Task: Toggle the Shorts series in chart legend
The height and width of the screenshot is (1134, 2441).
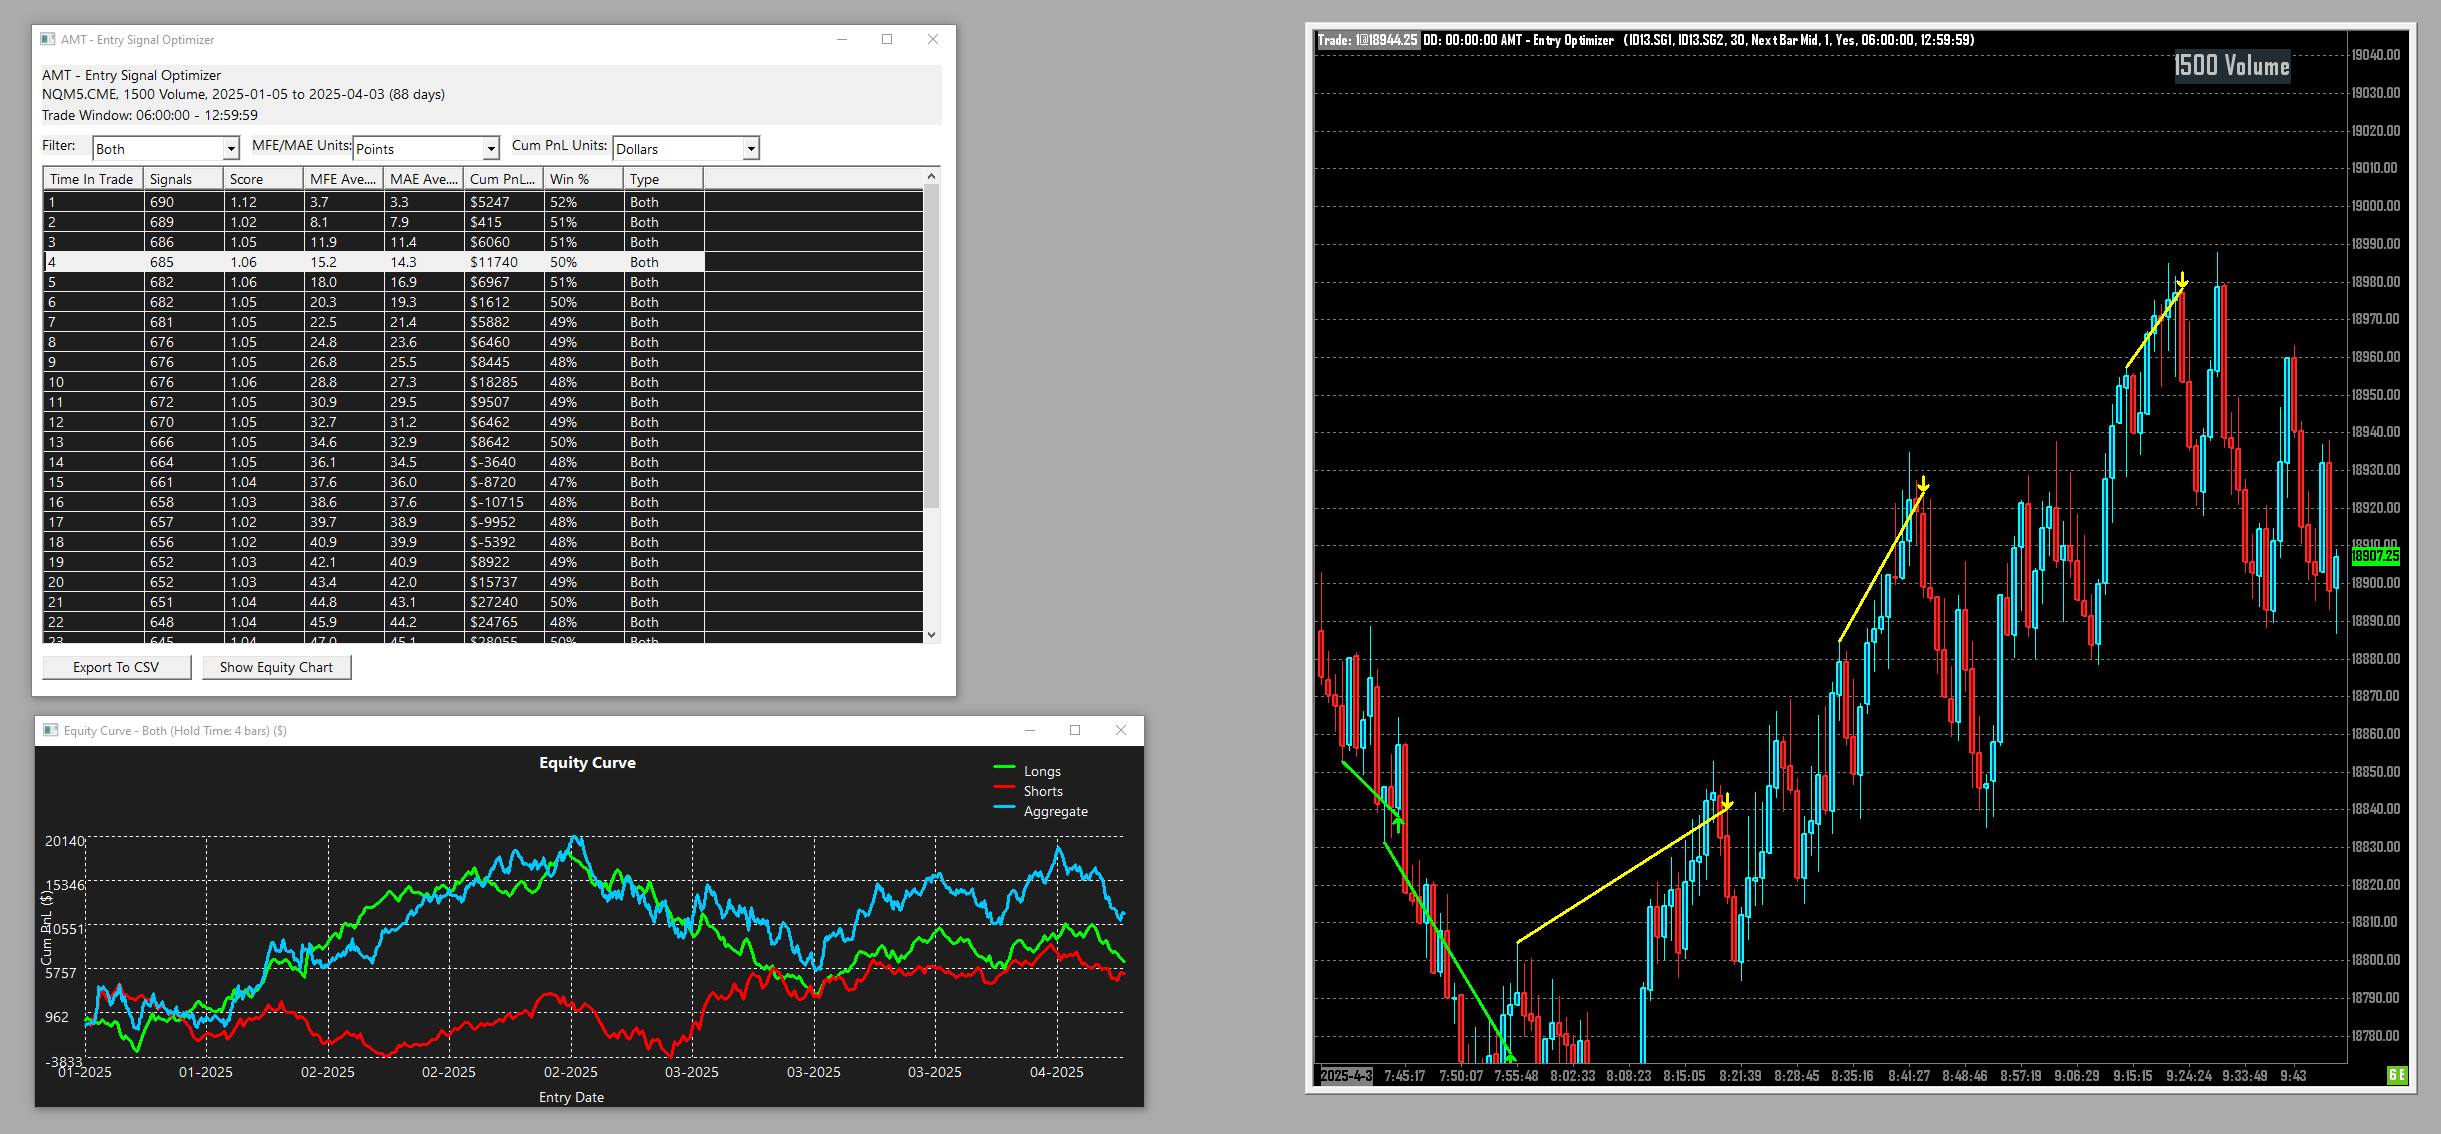Action: pyautogui.click(x=1042, y=791)
